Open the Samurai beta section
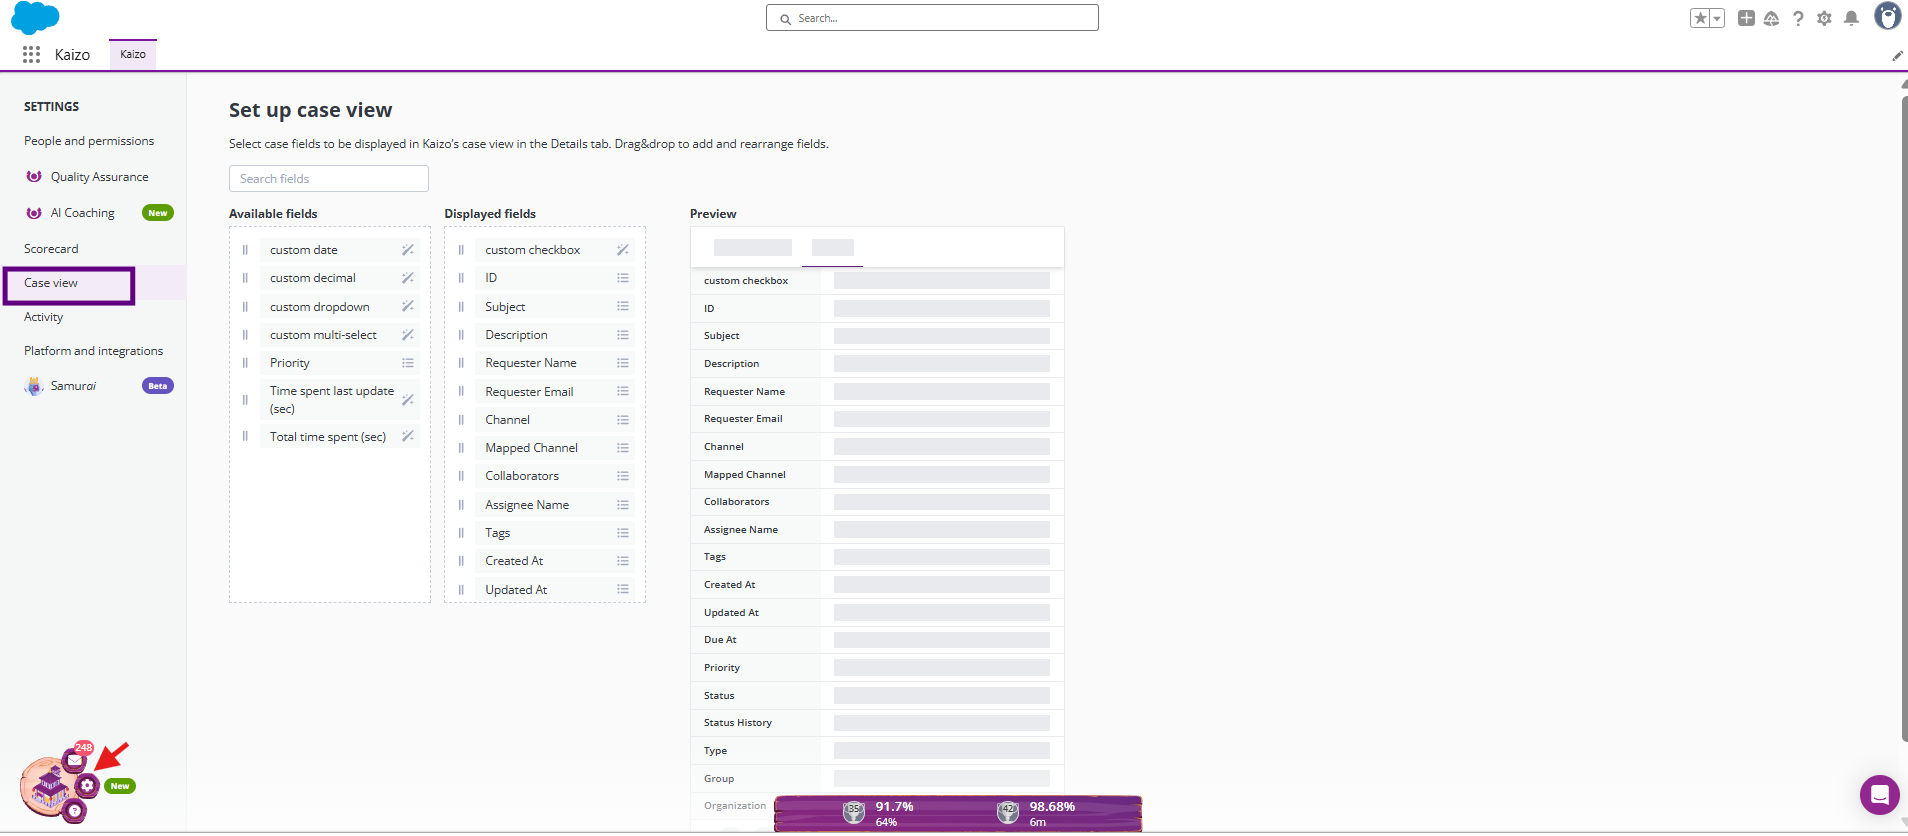 [x=73, y=386]
